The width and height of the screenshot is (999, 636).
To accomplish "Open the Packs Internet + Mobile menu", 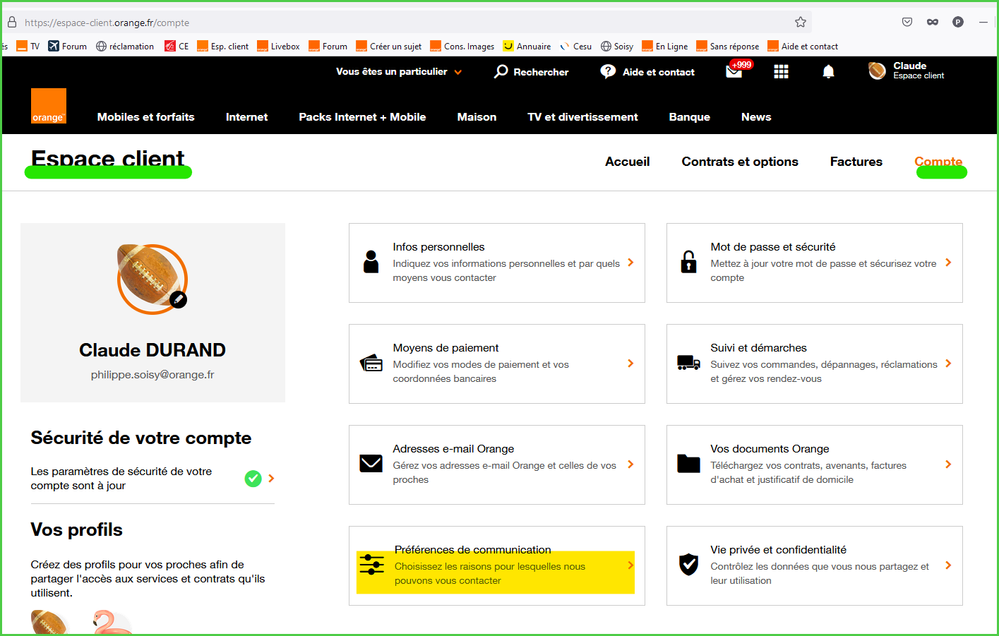I will (x=363, y=117).
